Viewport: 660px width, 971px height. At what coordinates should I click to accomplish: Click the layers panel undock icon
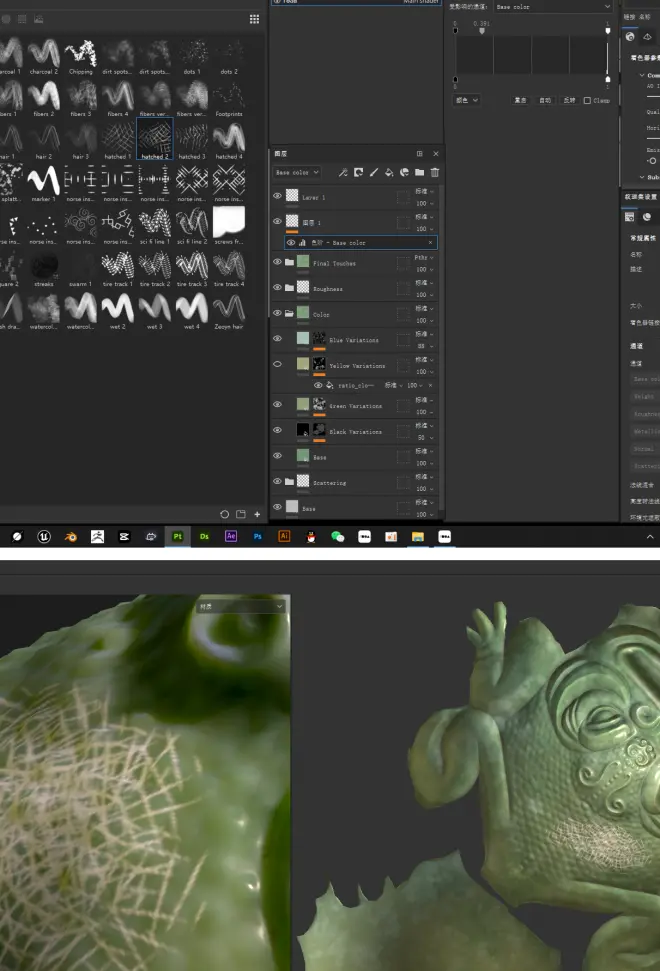pos(420,154)
